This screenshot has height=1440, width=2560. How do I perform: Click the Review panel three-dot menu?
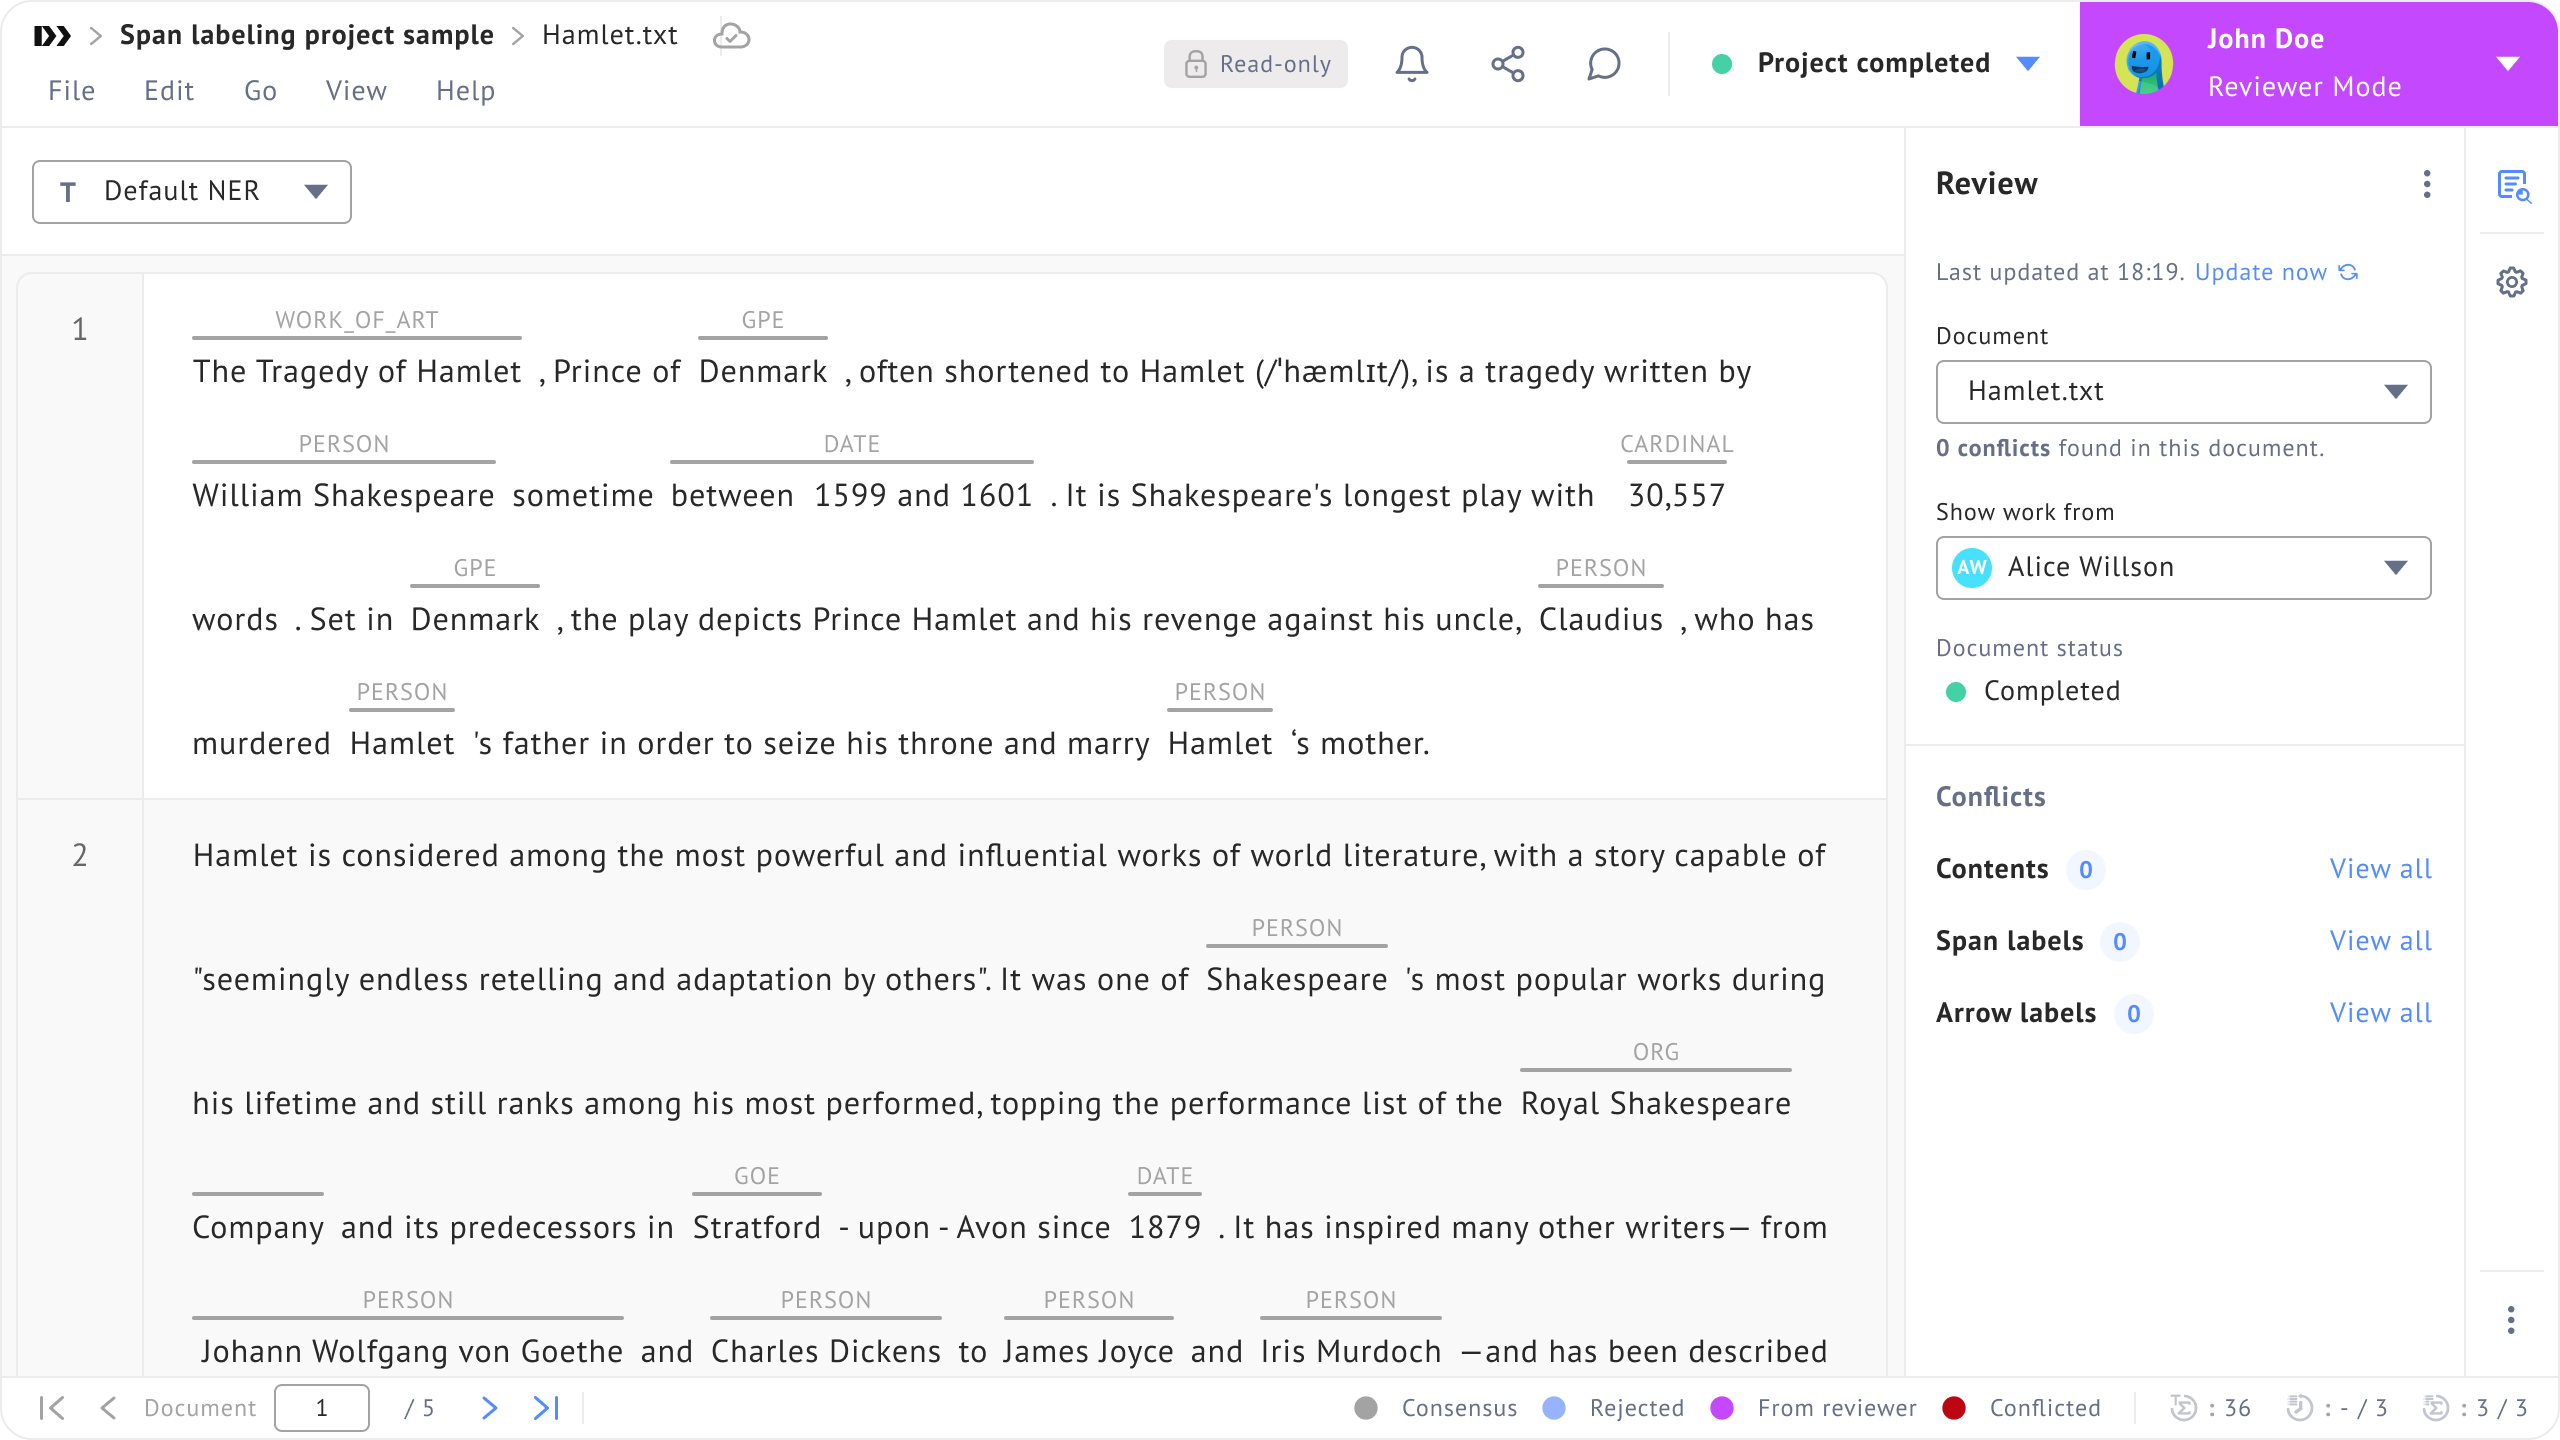[x=2426, y=184]
